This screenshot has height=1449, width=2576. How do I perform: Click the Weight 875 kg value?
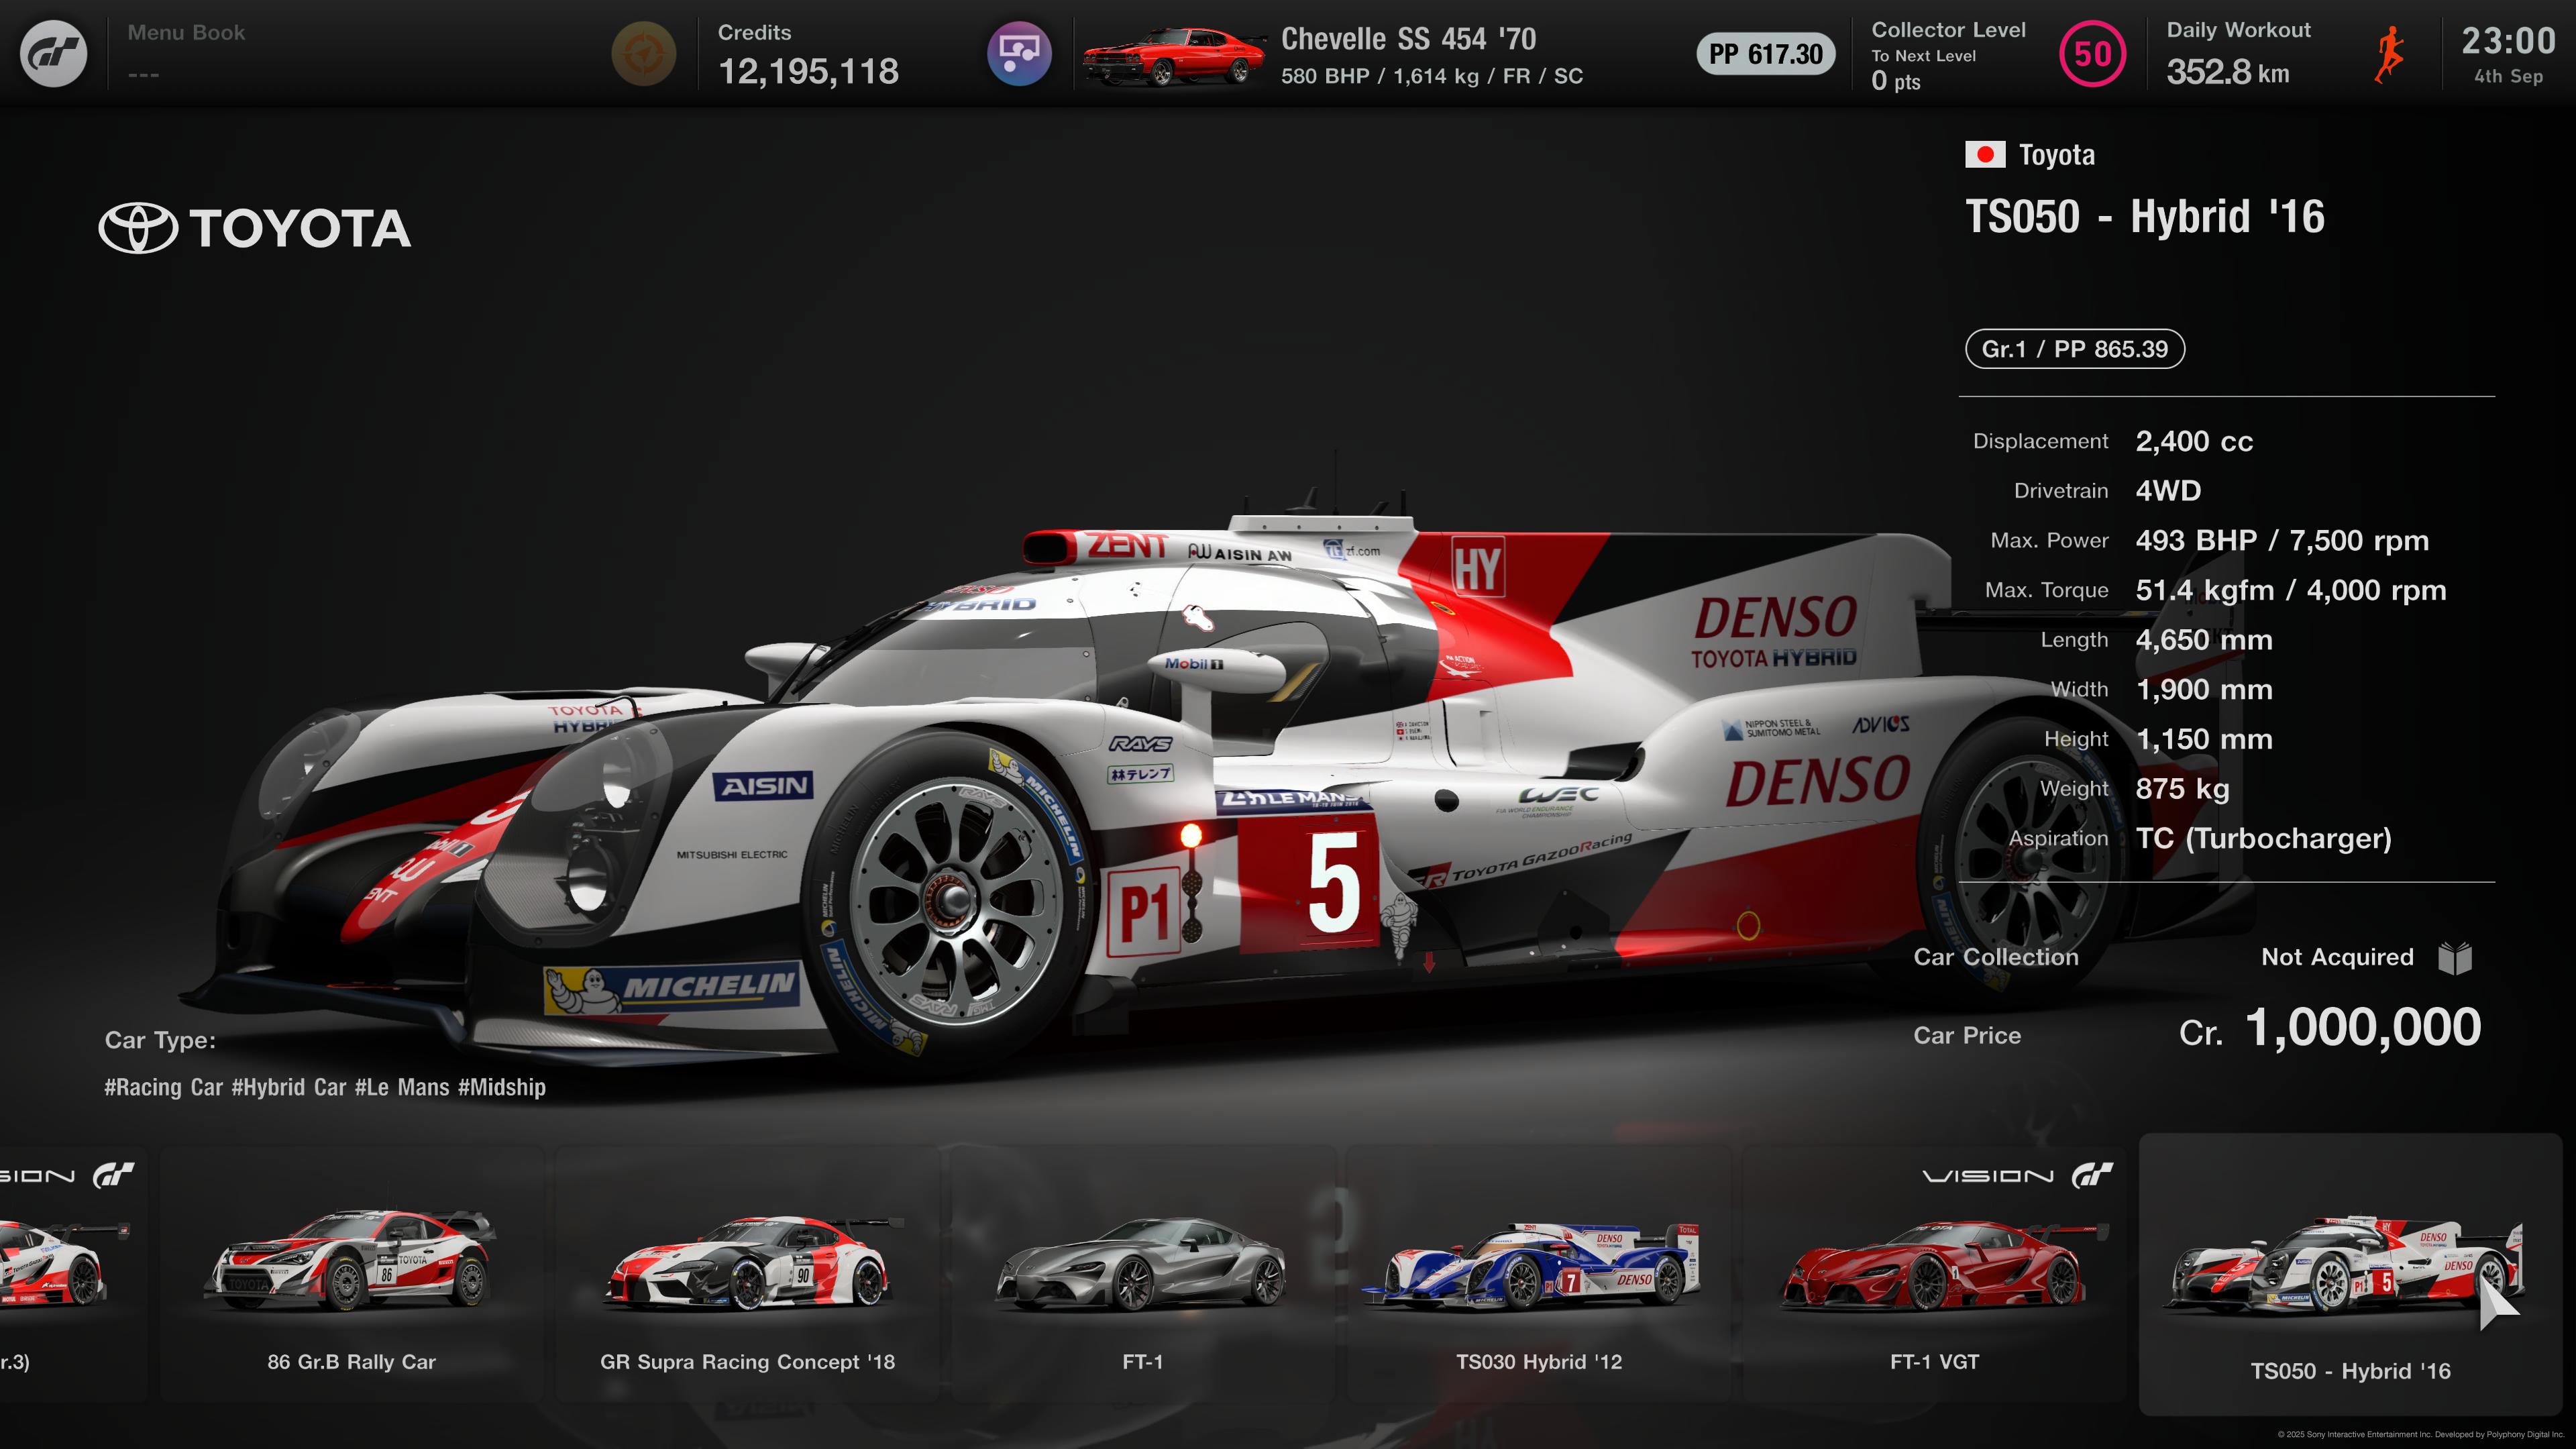2182,789
